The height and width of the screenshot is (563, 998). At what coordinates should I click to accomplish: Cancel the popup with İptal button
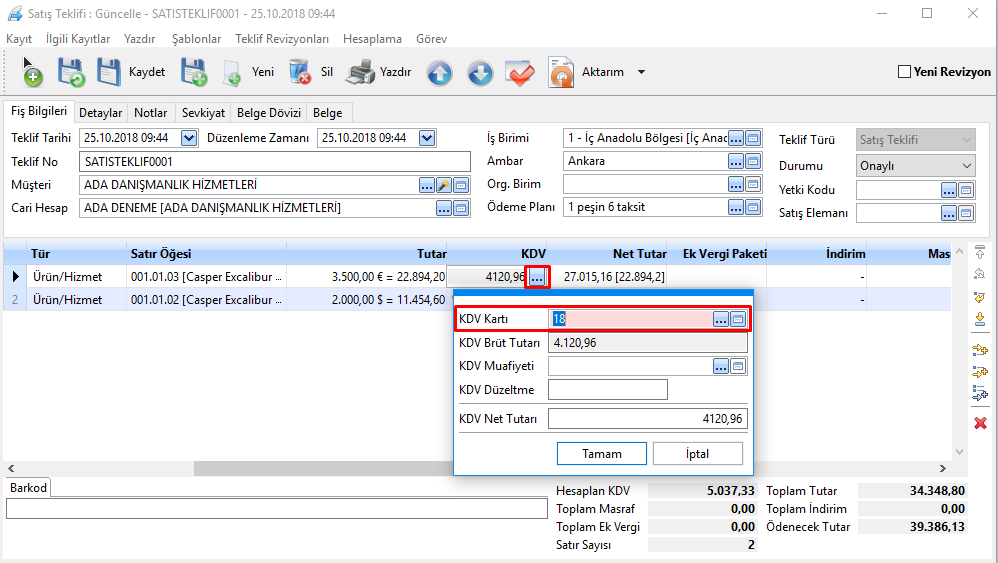[x=697, y=454]
